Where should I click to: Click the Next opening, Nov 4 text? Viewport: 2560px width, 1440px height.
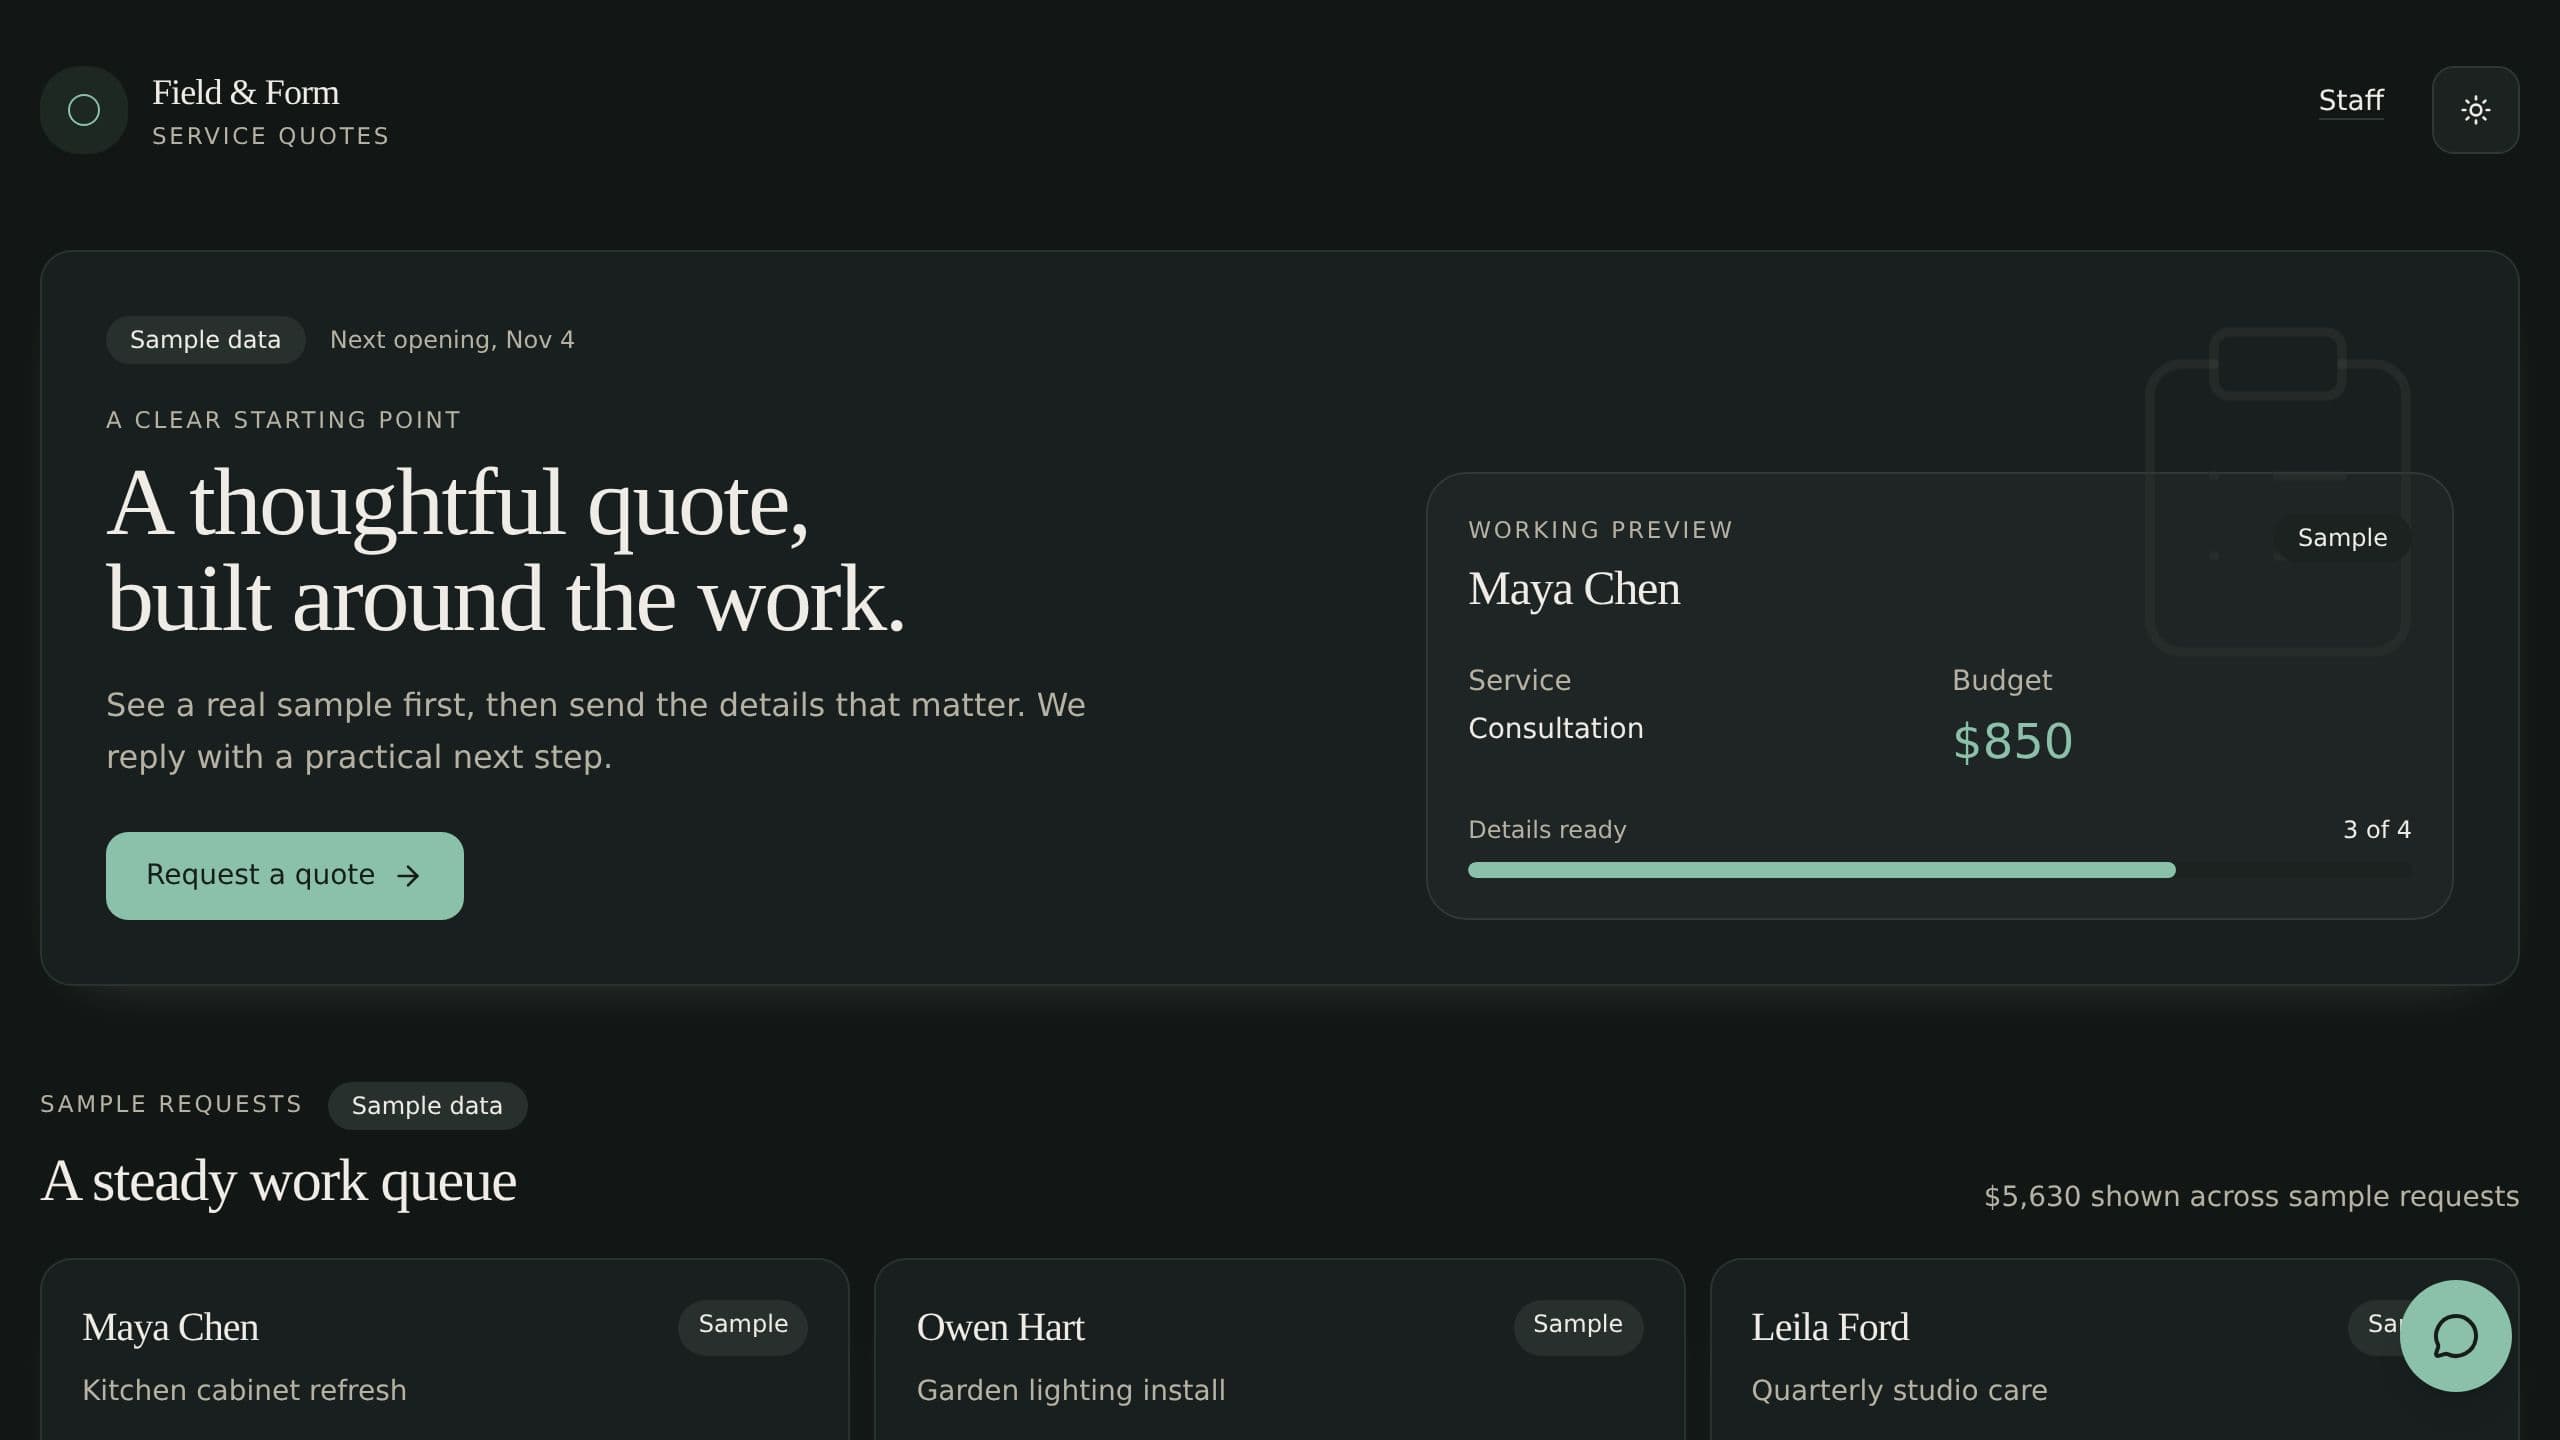pyautogui.click(x=452, y=340)
